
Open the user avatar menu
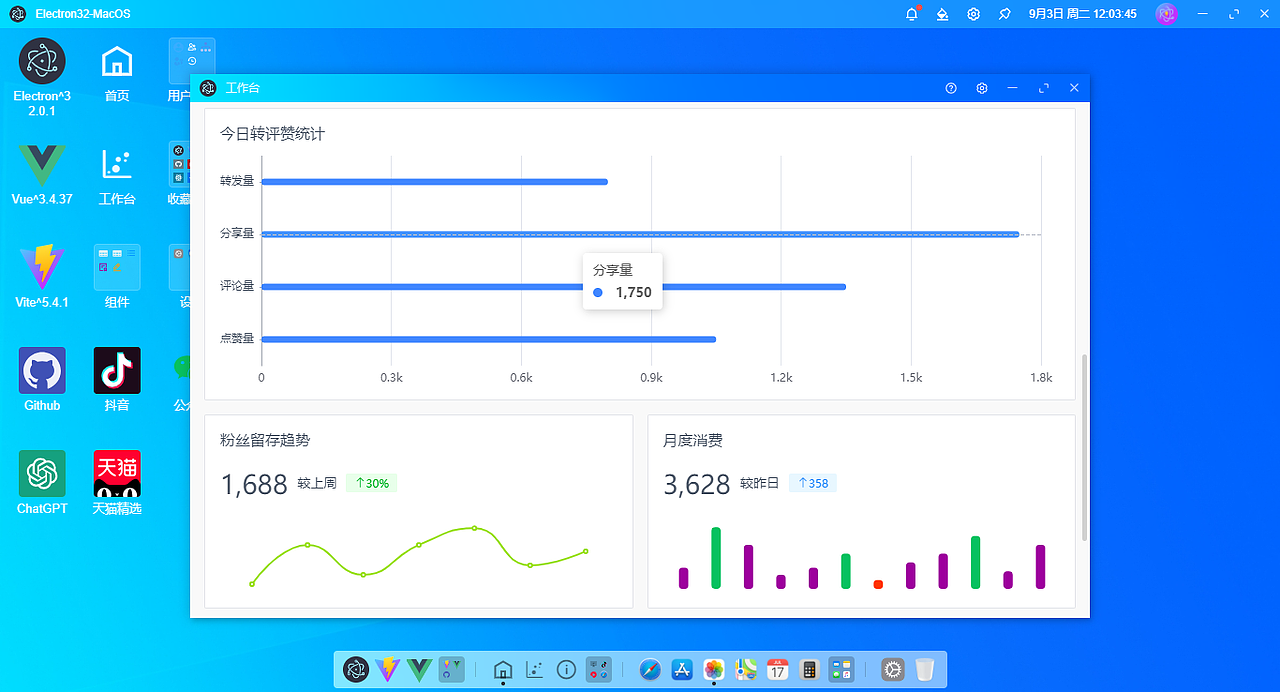pyautogui.click(x=1166, y=14)
